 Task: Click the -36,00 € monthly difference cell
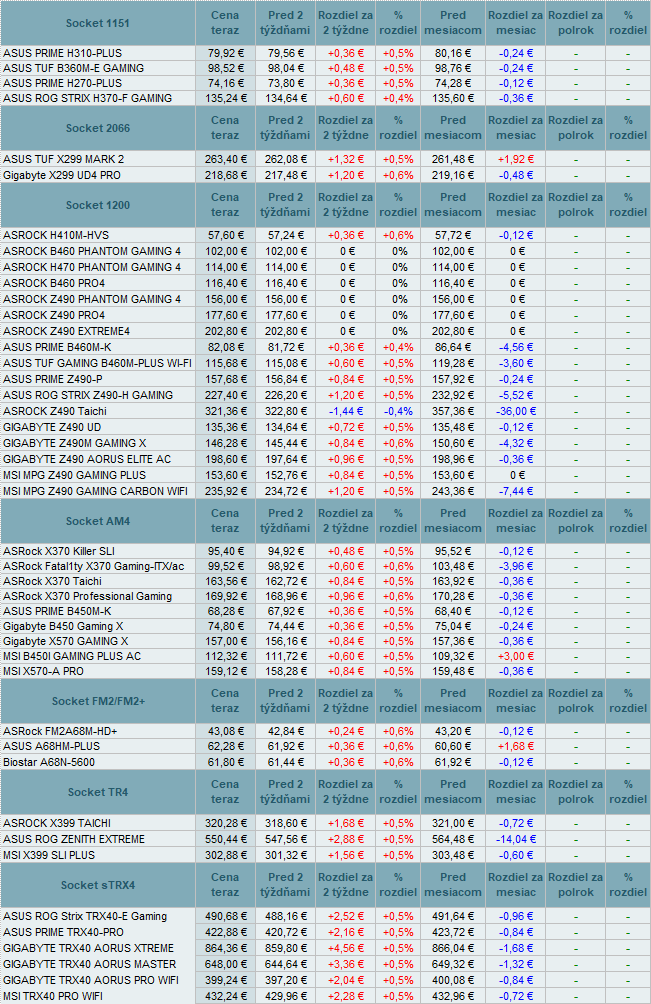(515, 411)
